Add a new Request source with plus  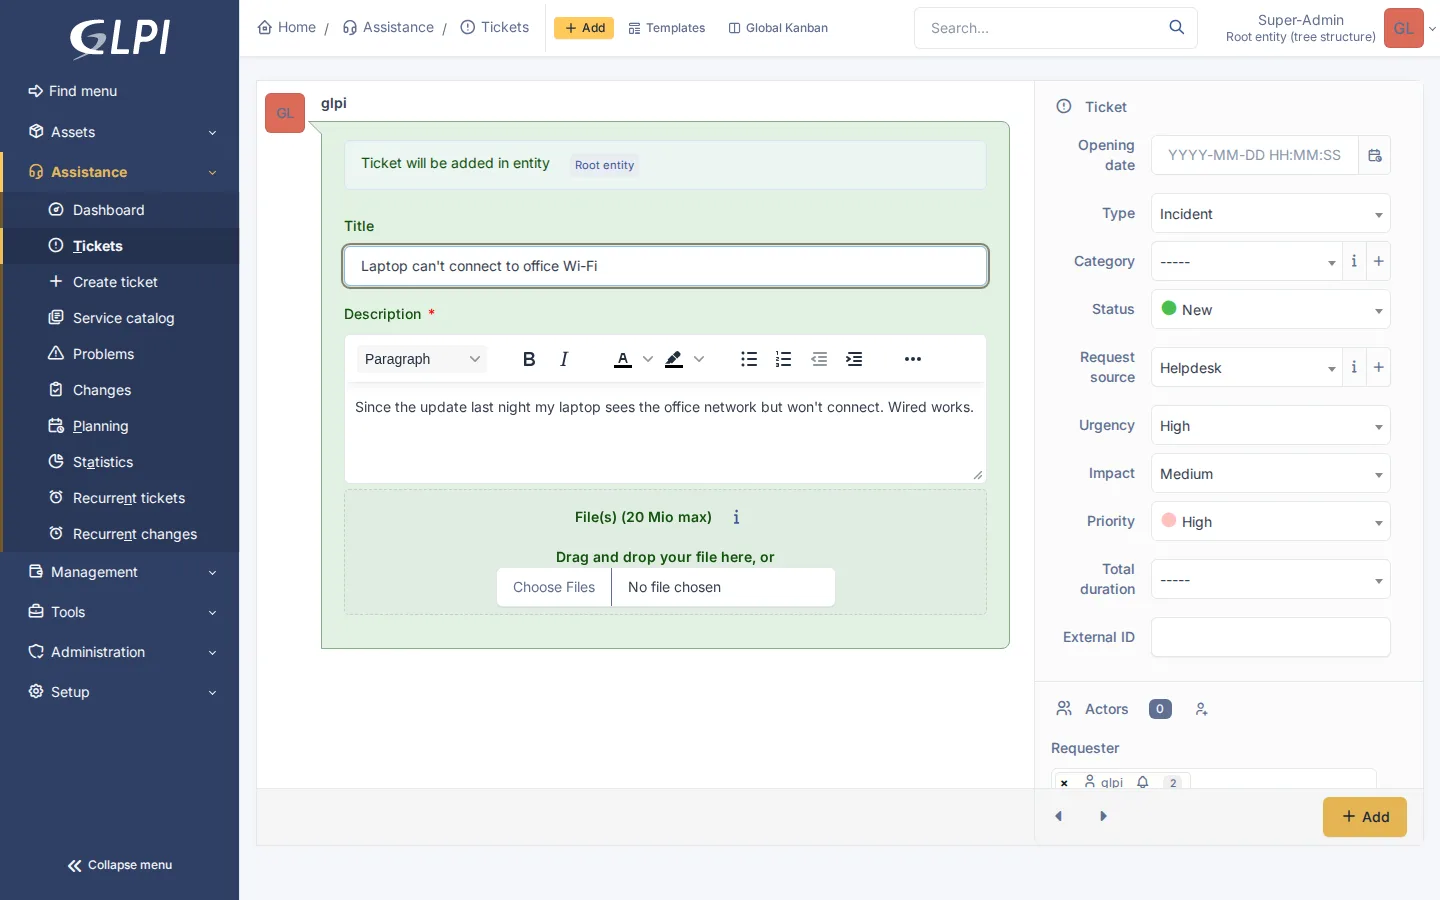point(1379,367)
